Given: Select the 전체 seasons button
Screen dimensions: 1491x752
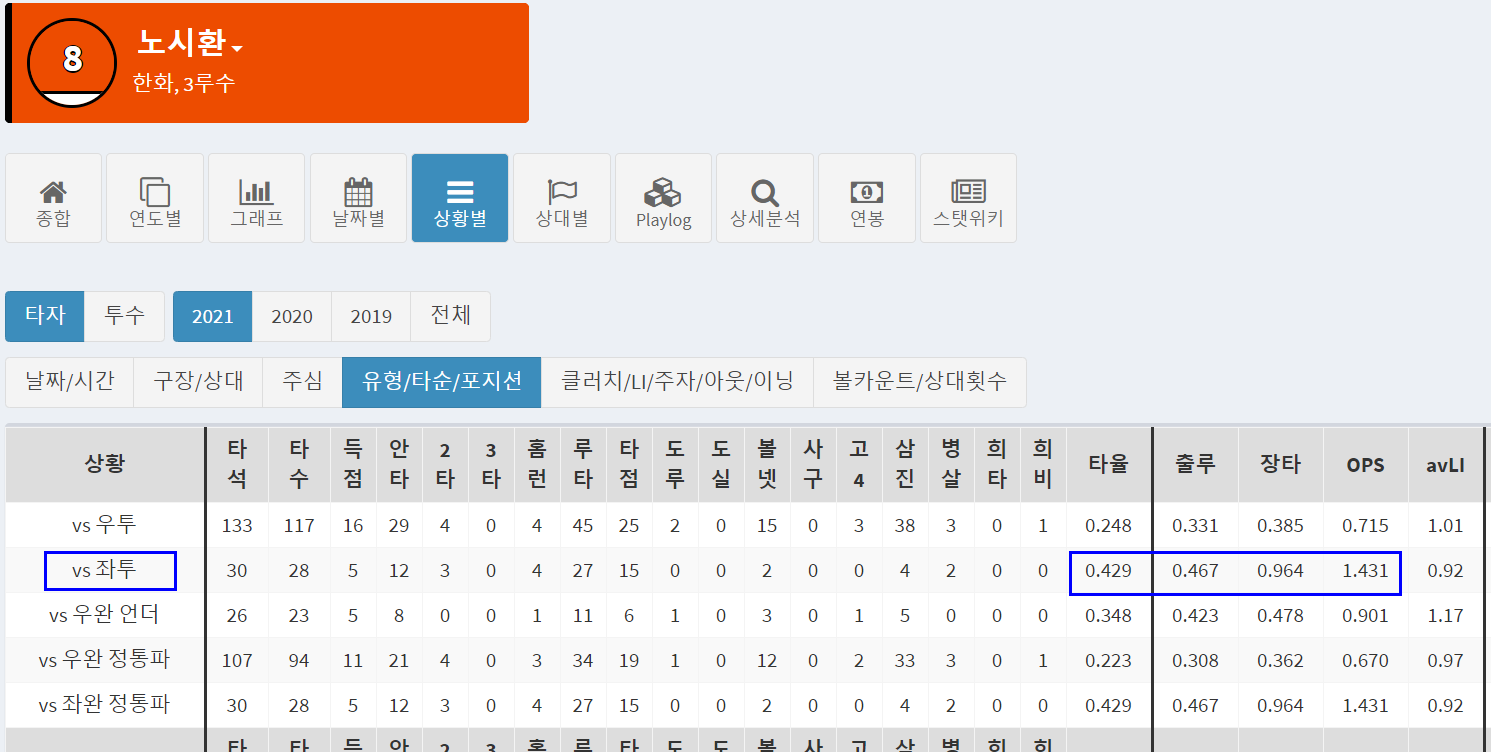Looking at the screenshot, I should tap(451, 316).
